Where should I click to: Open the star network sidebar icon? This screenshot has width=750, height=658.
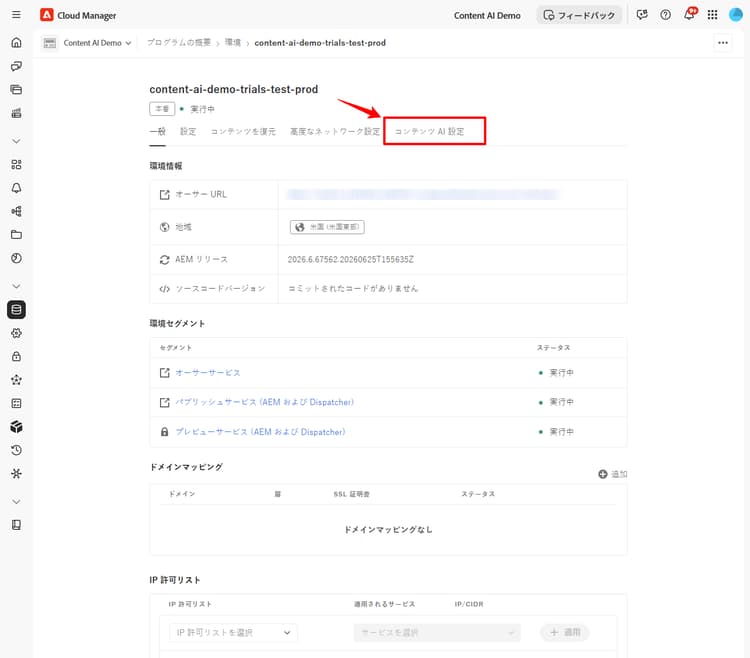tap(16, 380)
